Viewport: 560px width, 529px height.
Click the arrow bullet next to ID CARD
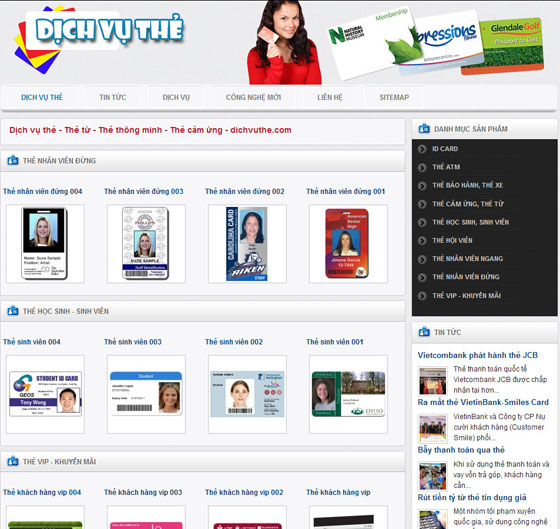click(x=422, y=149)
